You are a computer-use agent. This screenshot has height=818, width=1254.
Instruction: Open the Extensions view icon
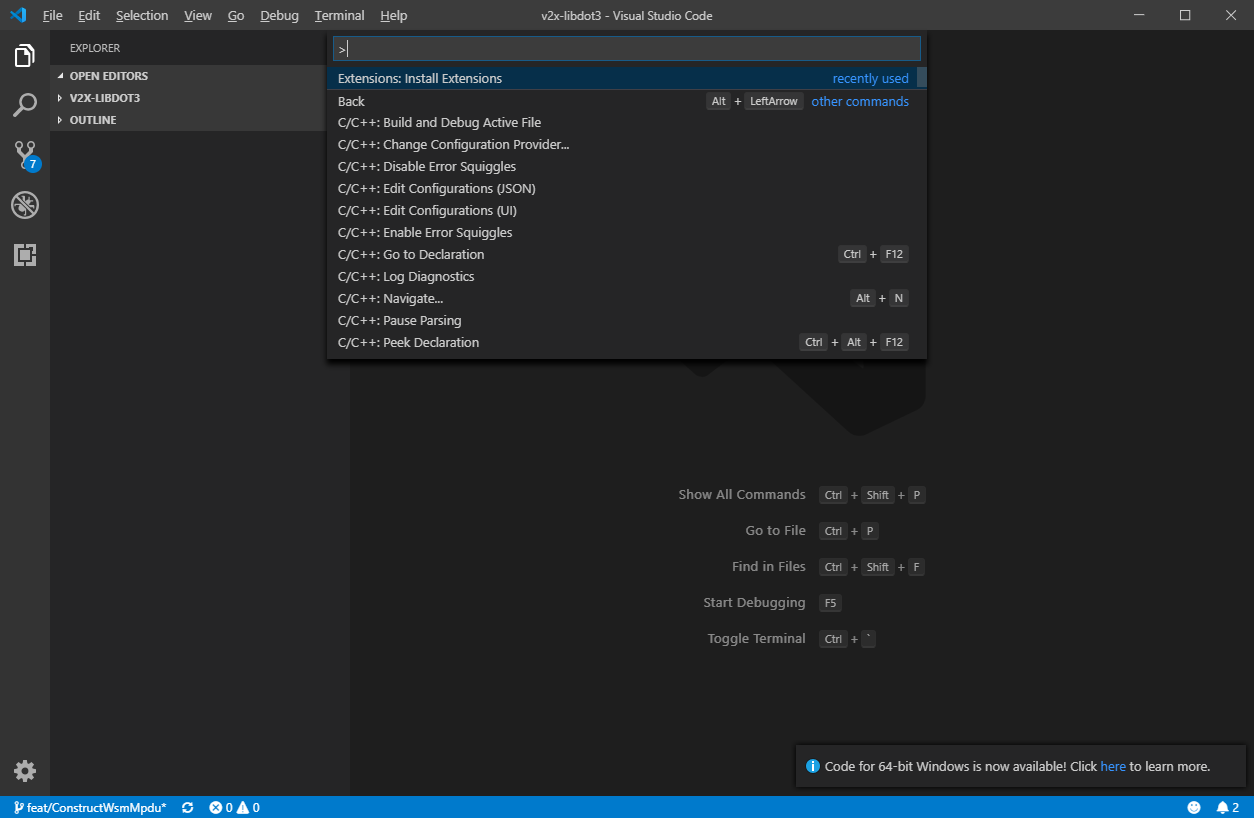click(25, 255)
